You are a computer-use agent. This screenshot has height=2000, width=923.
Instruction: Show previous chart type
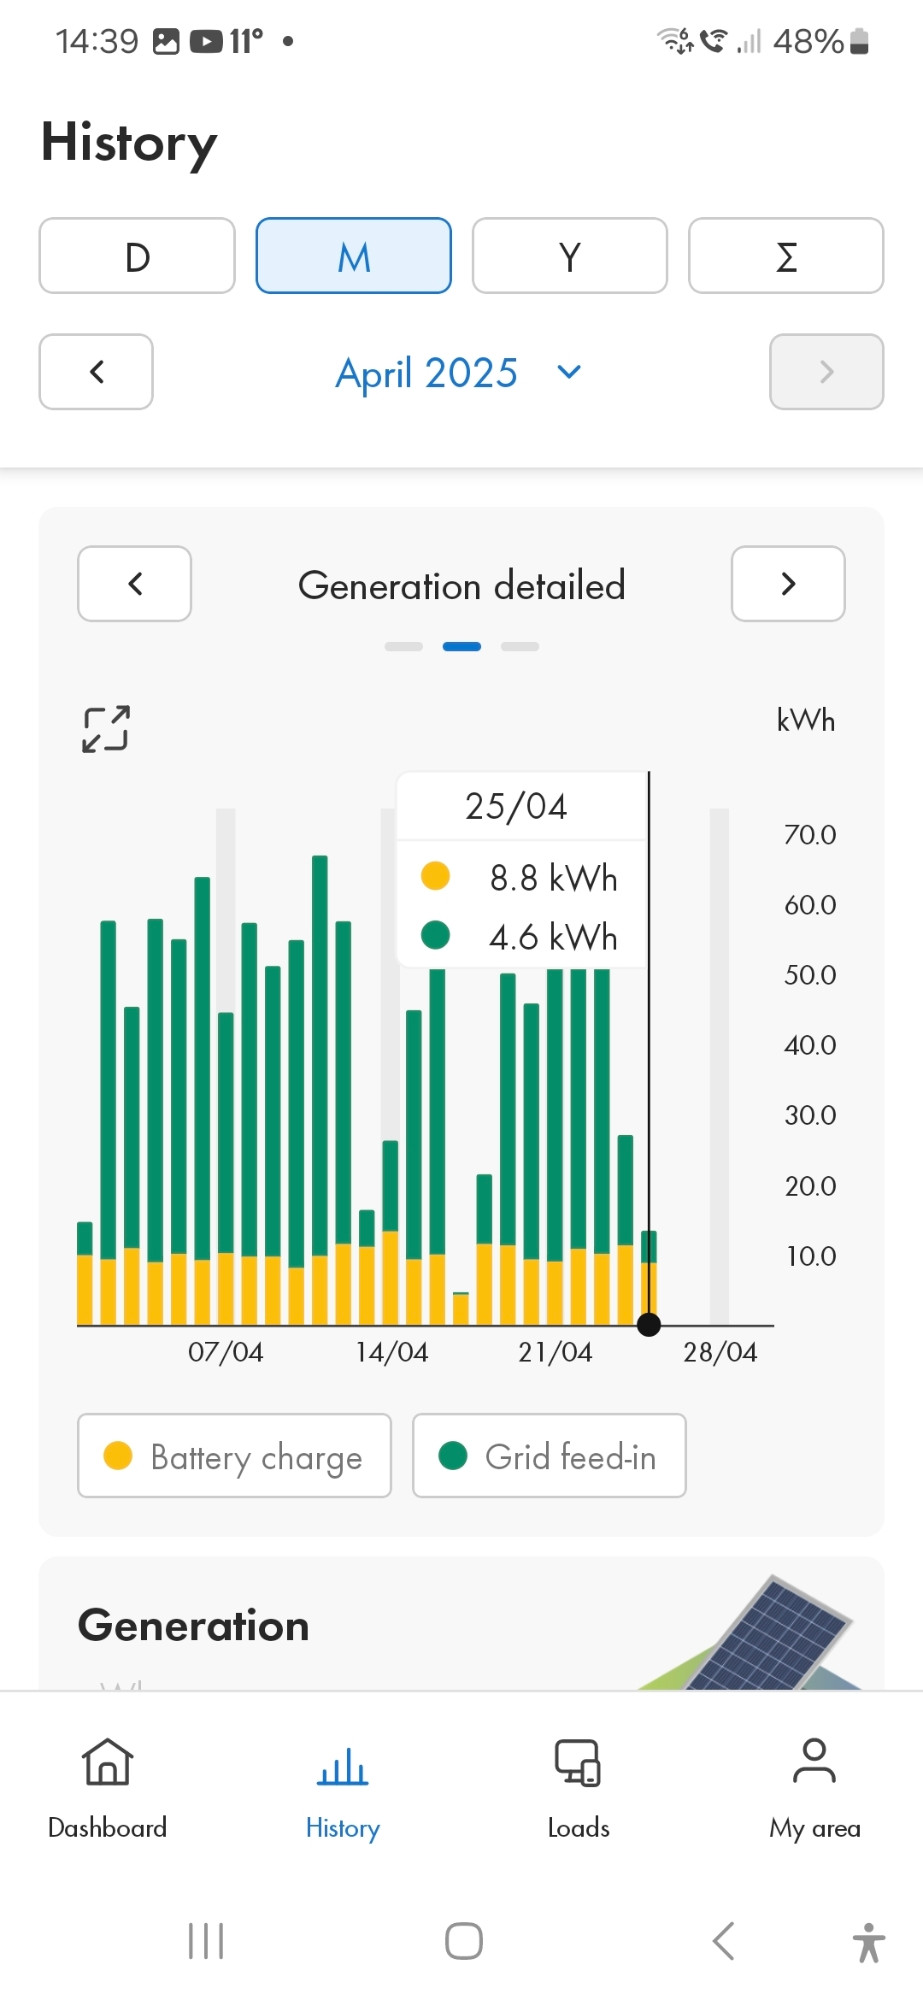(135, 584)
